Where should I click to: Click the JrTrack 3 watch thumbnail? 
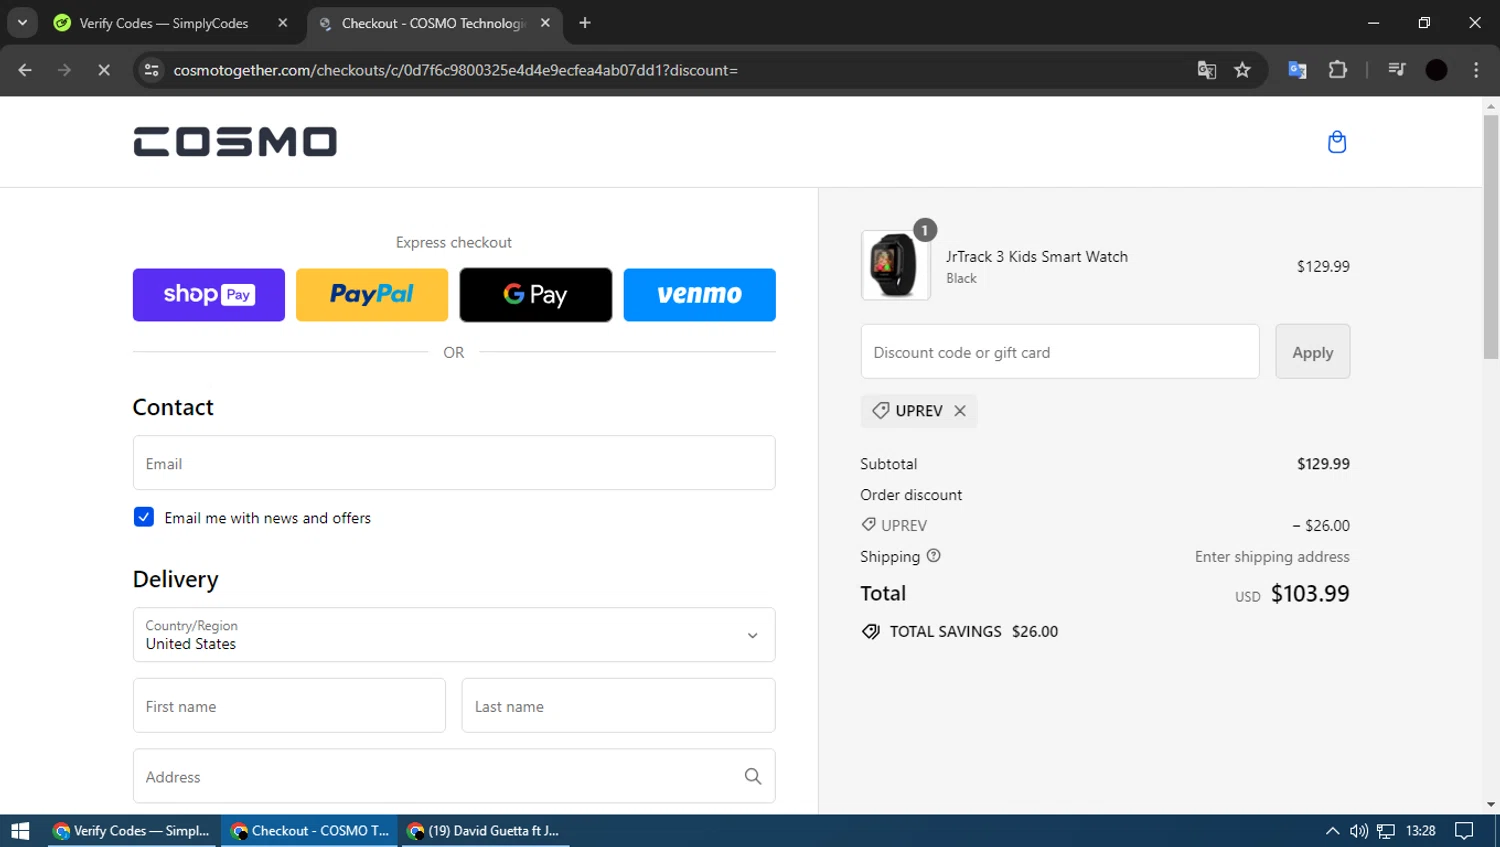pos(895,266)
